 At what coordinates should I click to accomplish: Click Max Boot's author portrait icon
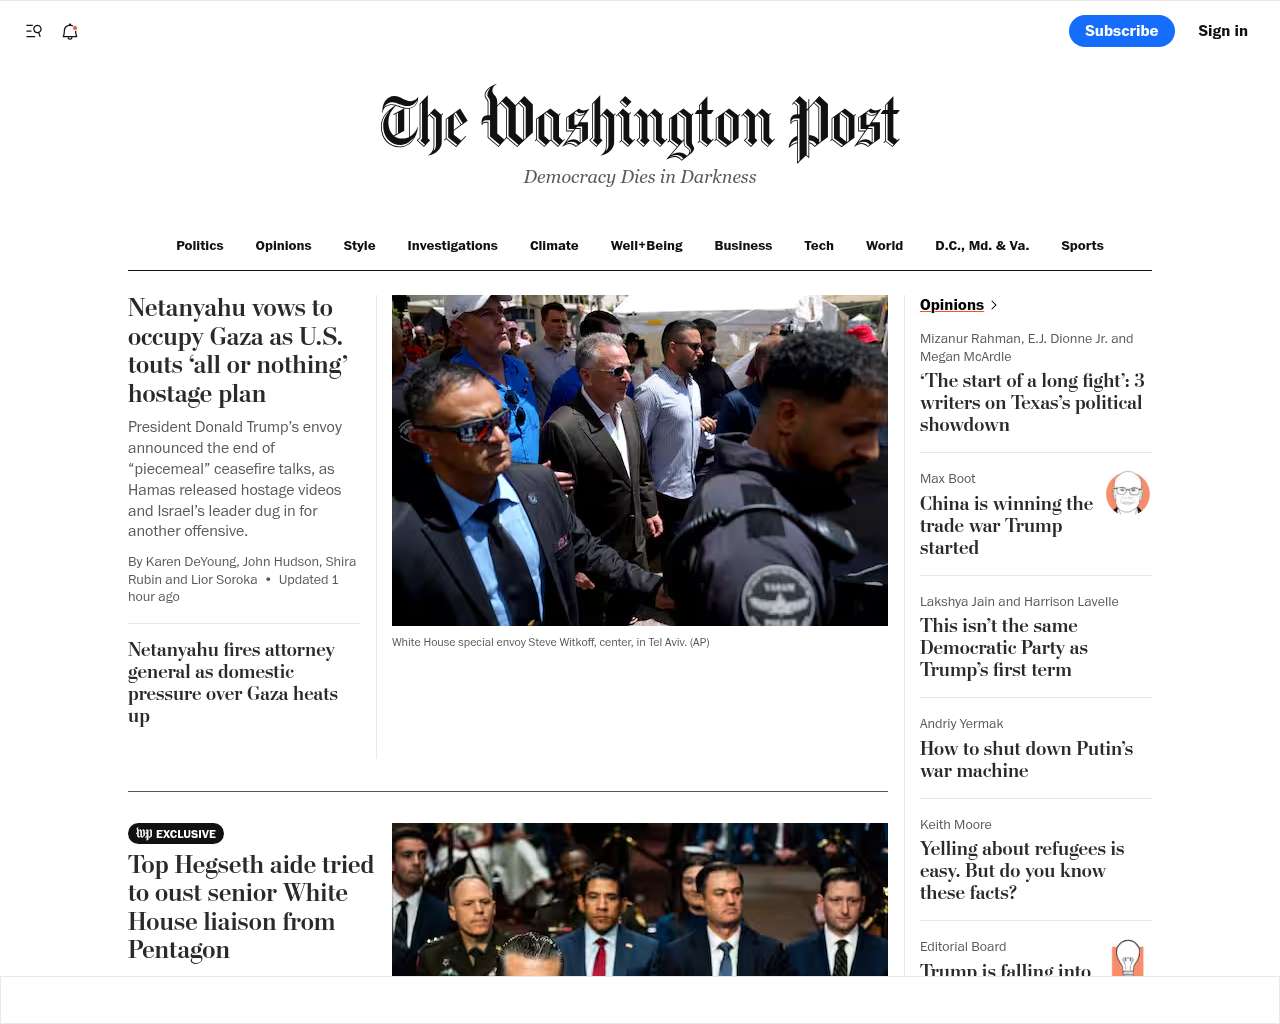(x=1128, y=493)
